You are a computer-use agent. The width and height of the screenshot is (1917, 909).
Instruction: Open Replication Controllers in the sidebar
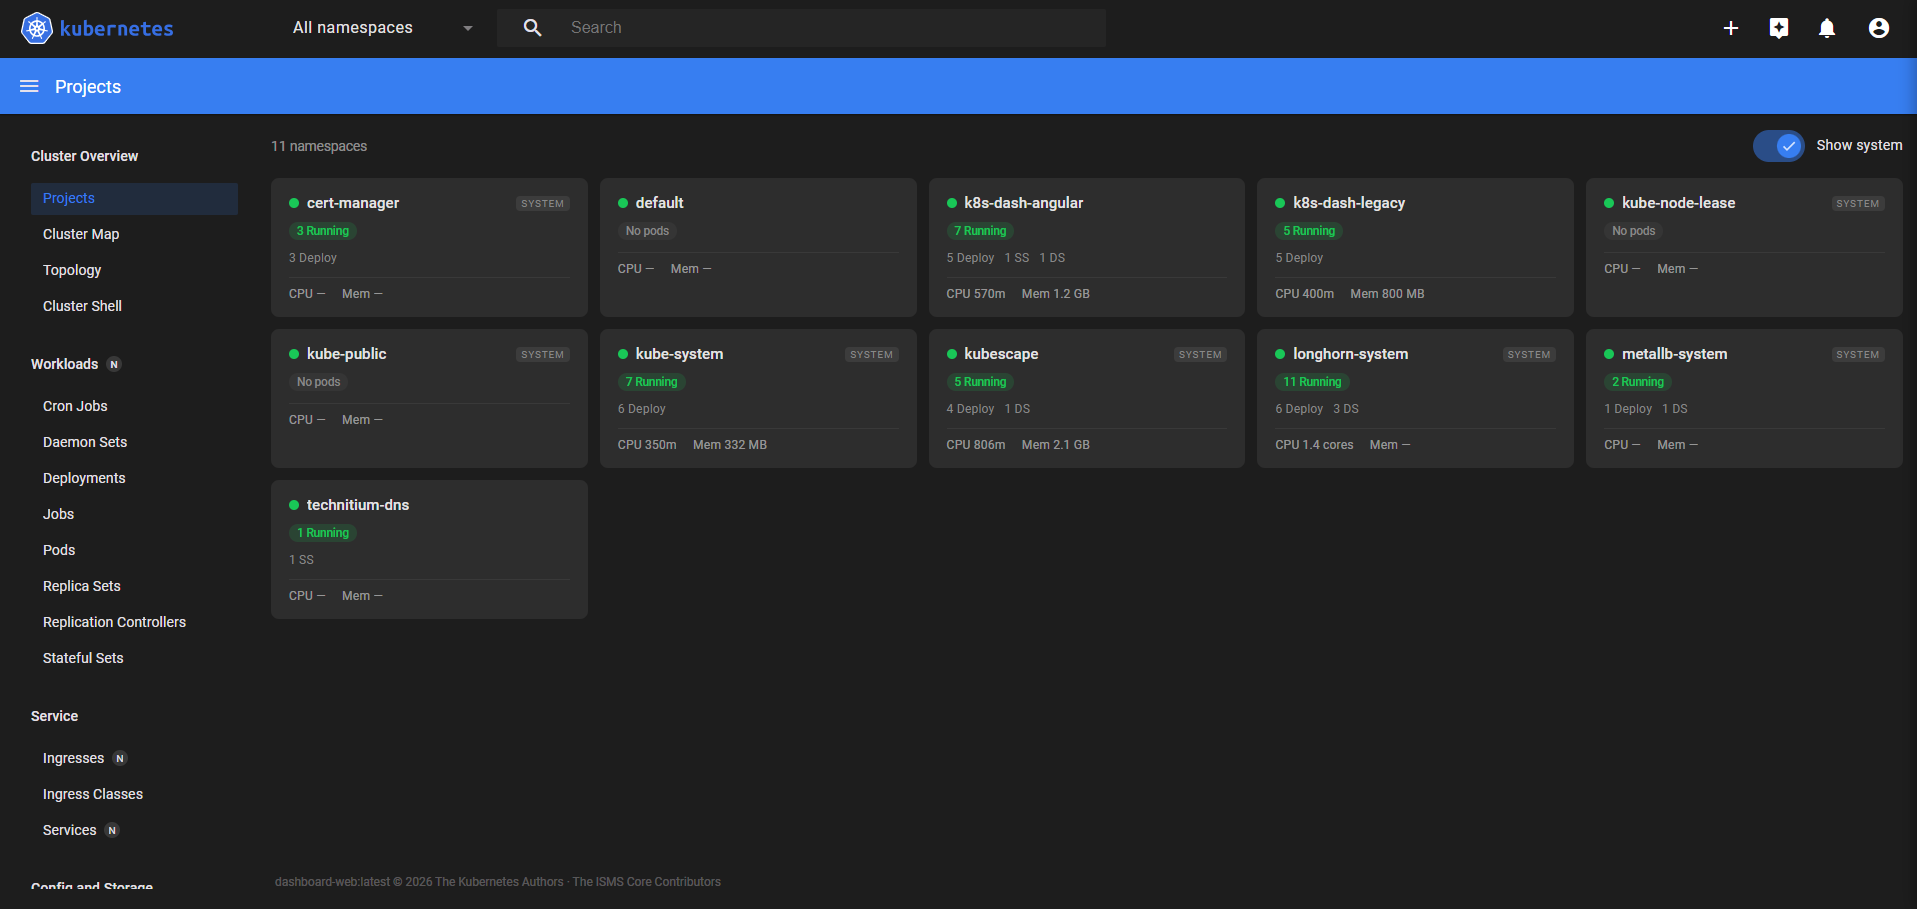(114, 622)
